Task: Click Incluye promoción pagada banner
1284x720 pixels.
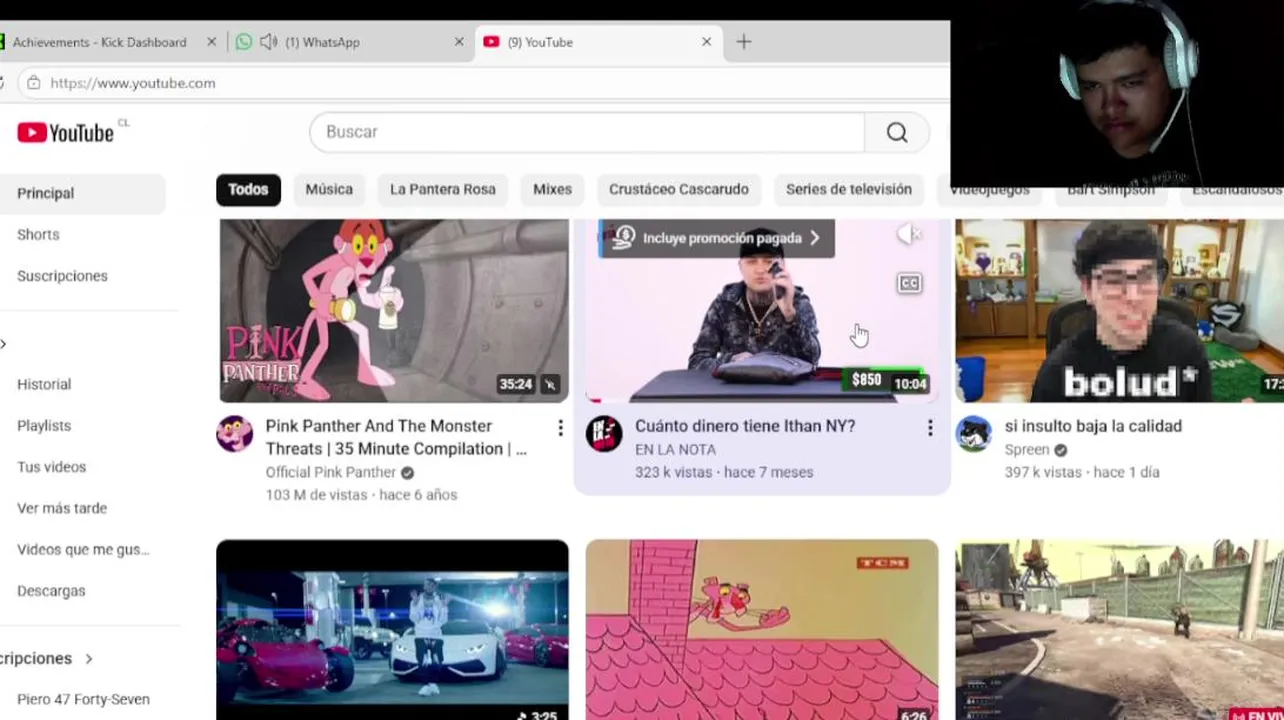Action: (716, 238)
